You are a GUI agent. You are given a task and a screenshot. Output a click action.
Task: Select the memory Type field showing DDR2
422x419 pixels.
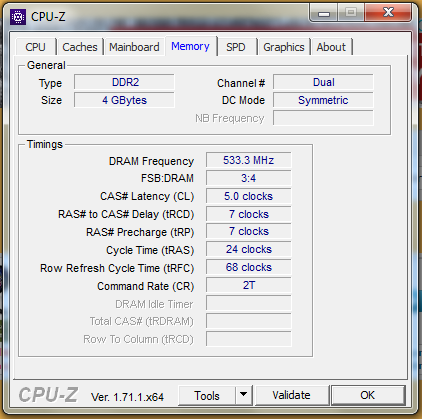click(x=124, y=82)
